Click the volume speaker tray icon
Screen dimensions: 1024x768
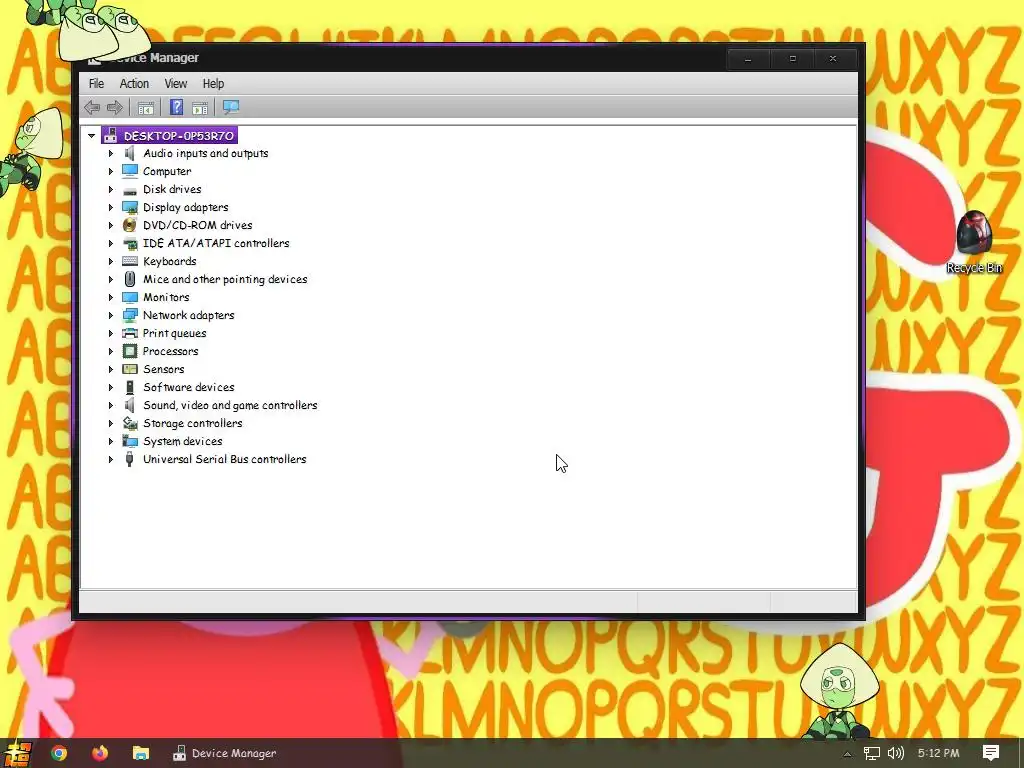[896, 753]
